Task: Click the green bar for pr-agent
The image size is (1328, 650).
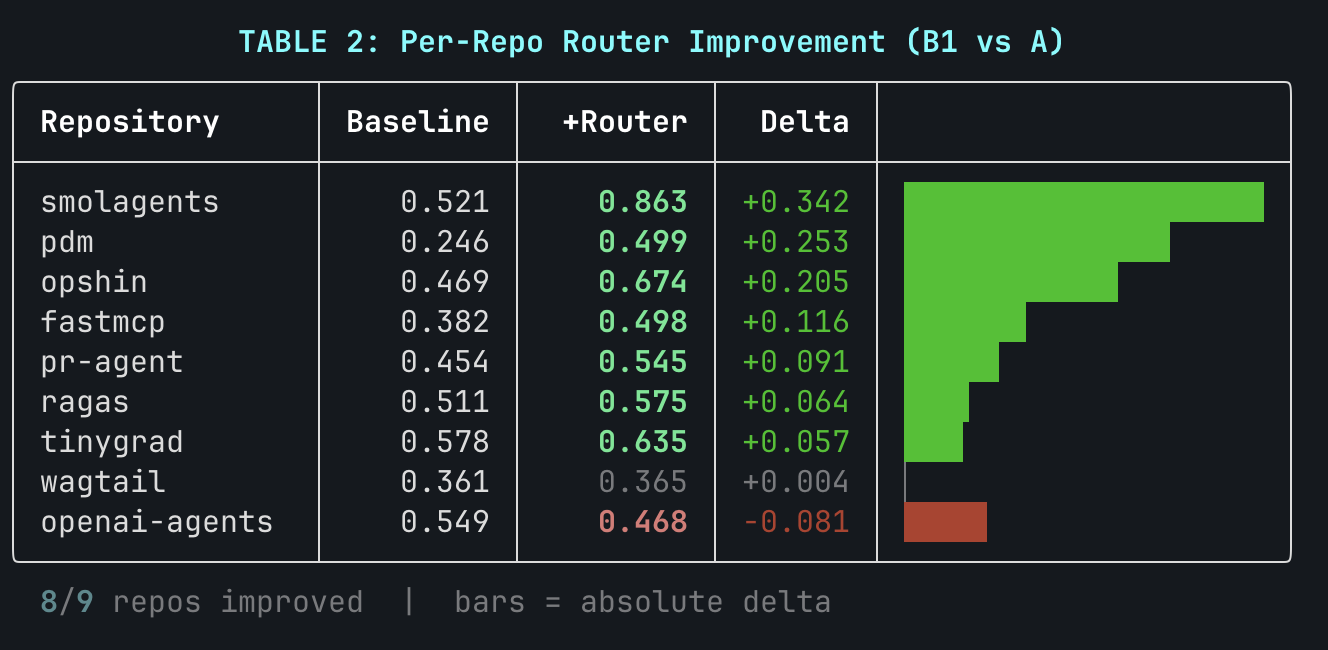Action: point(951,362)
